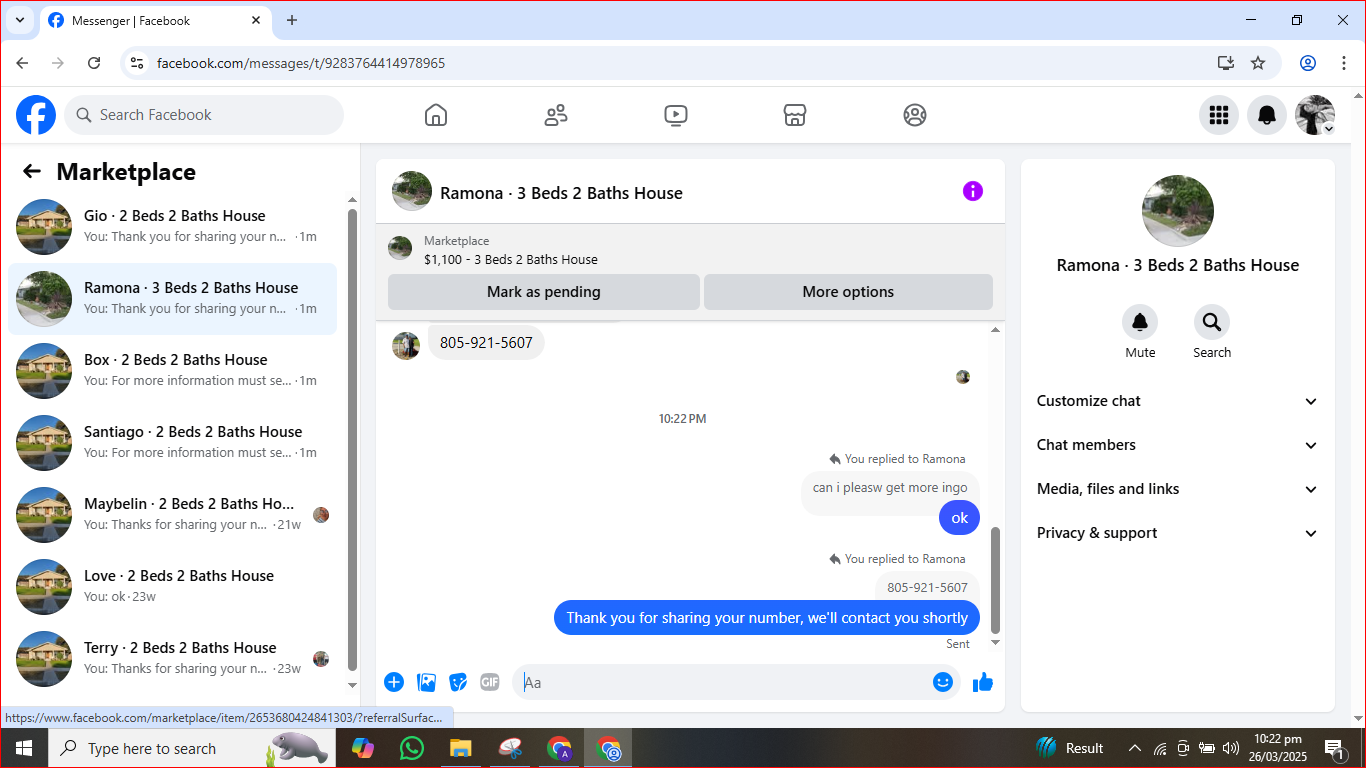
Task: Send a thumbs-up like
Action: [983, 682]
